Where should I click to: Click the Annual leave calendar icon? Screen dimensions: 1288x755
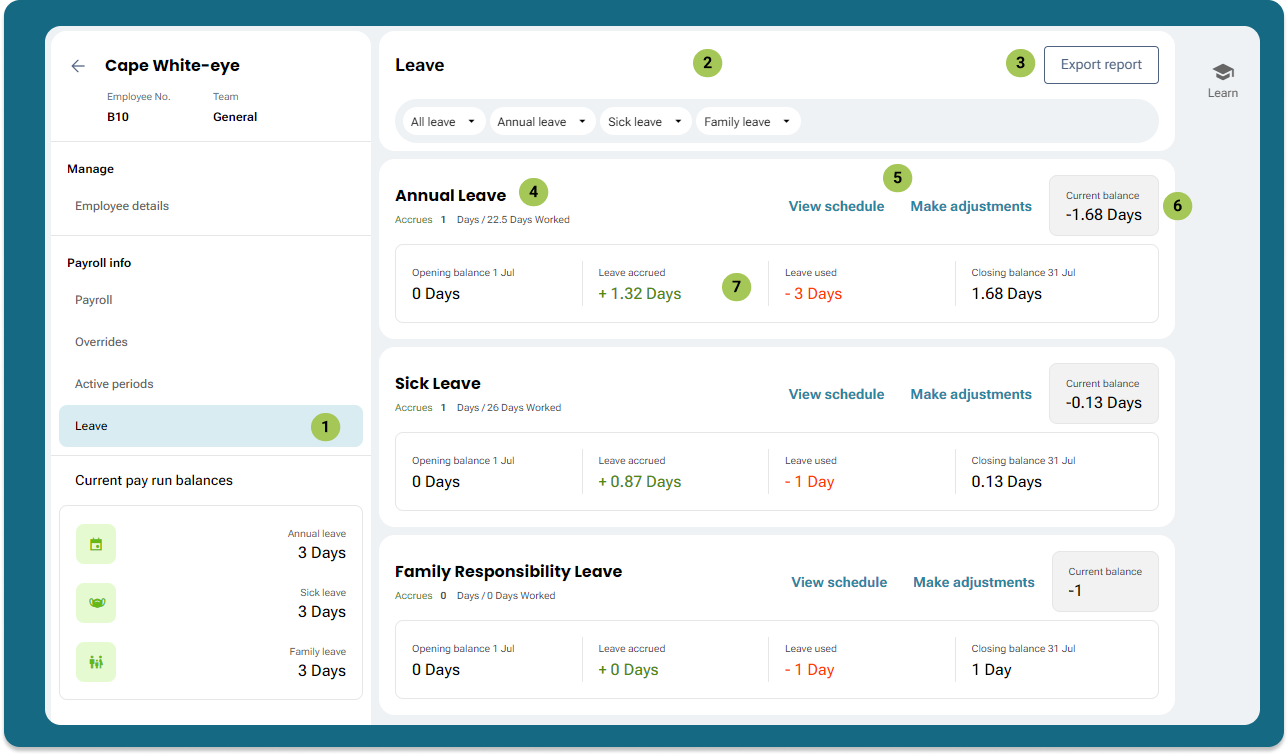click(x=96, y=544)
